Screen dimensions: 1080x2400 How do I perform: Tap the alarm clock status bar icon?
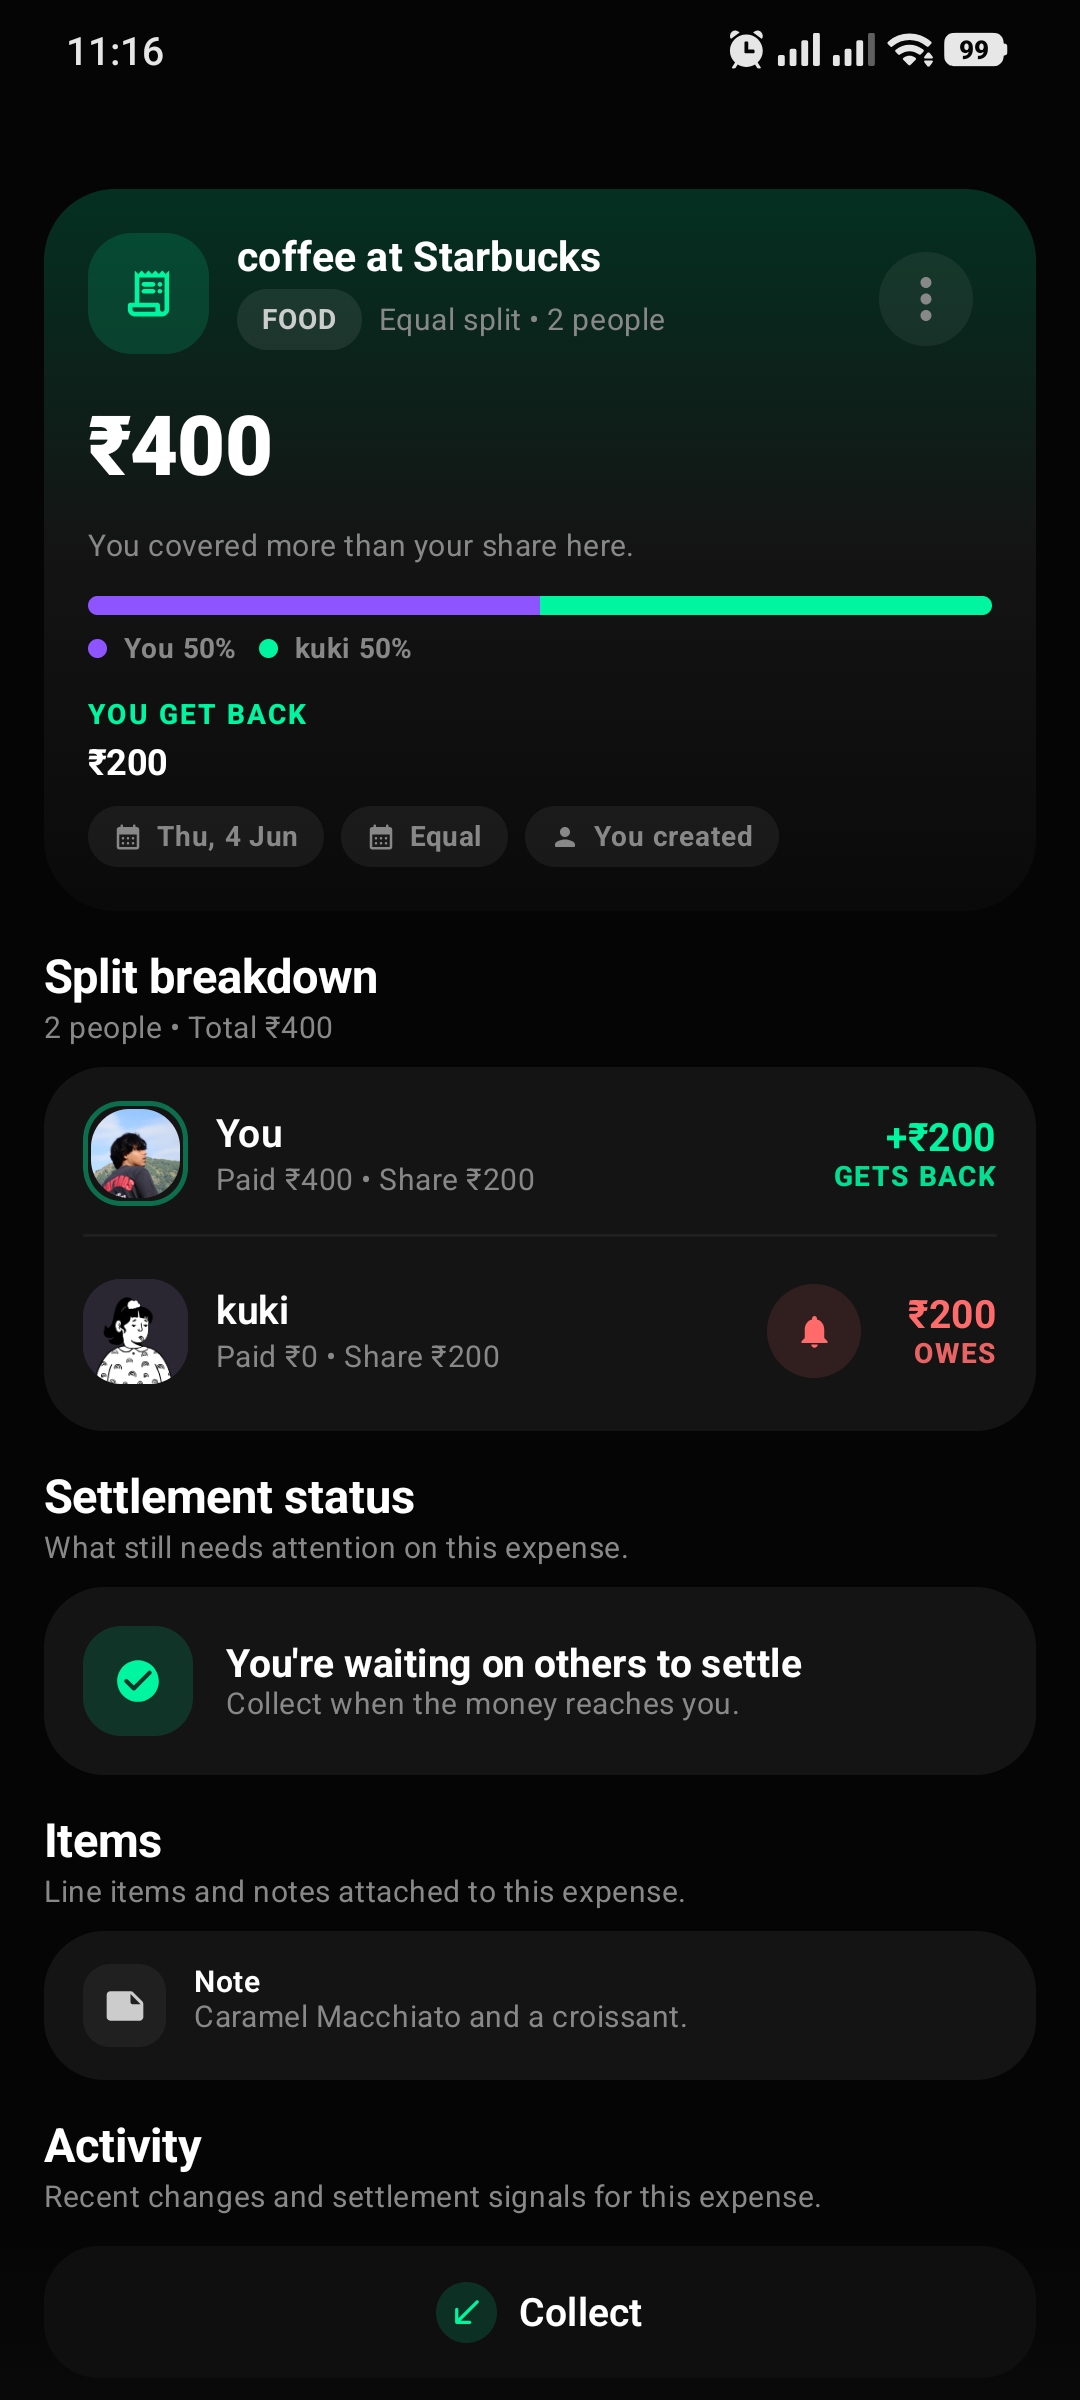[x=746, y=50]
